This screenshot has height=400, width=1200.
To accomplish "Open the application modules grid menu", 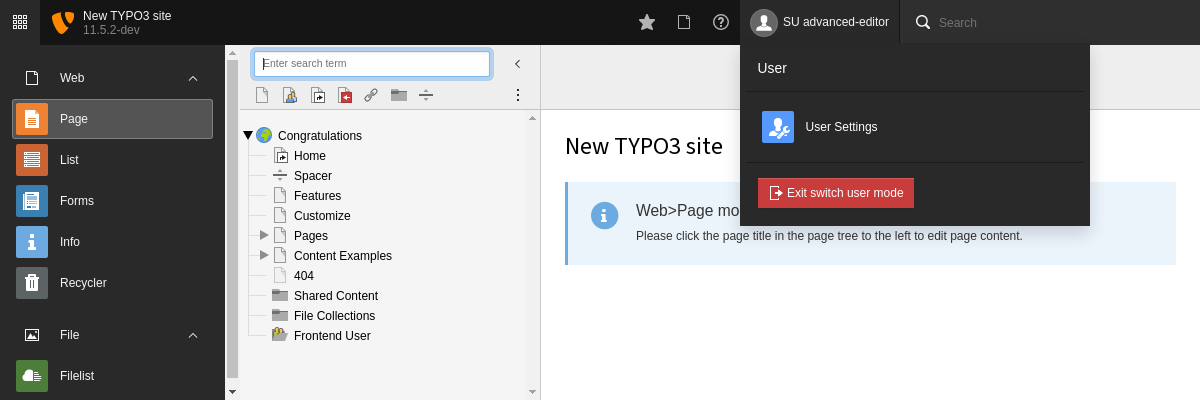I will pos(20,22).
